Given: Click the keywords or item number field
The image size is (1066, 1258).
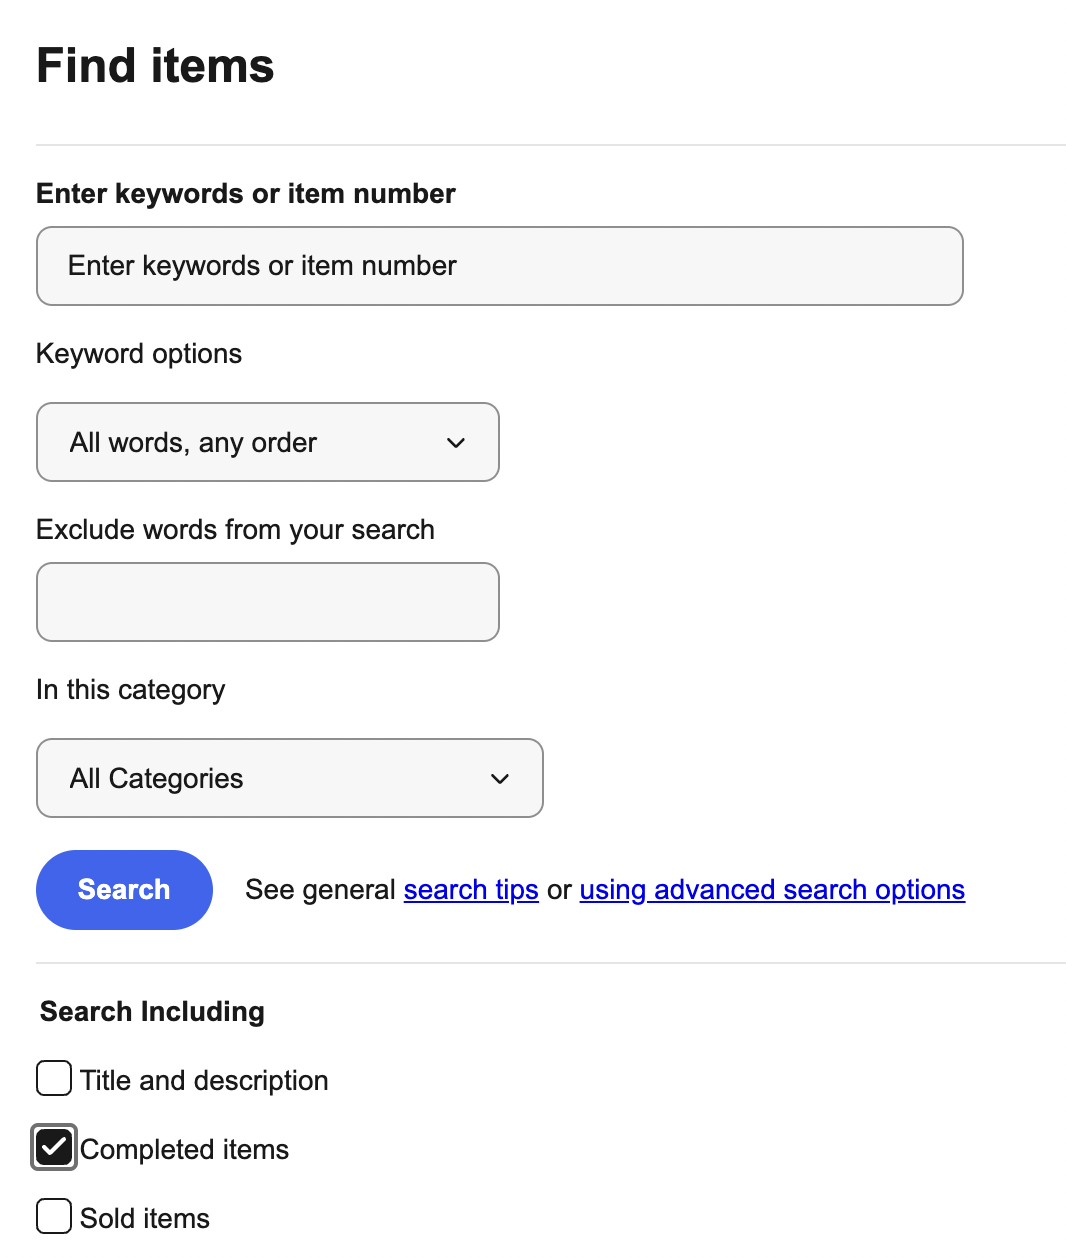Looking at the screenshot, I should [500, 266].
